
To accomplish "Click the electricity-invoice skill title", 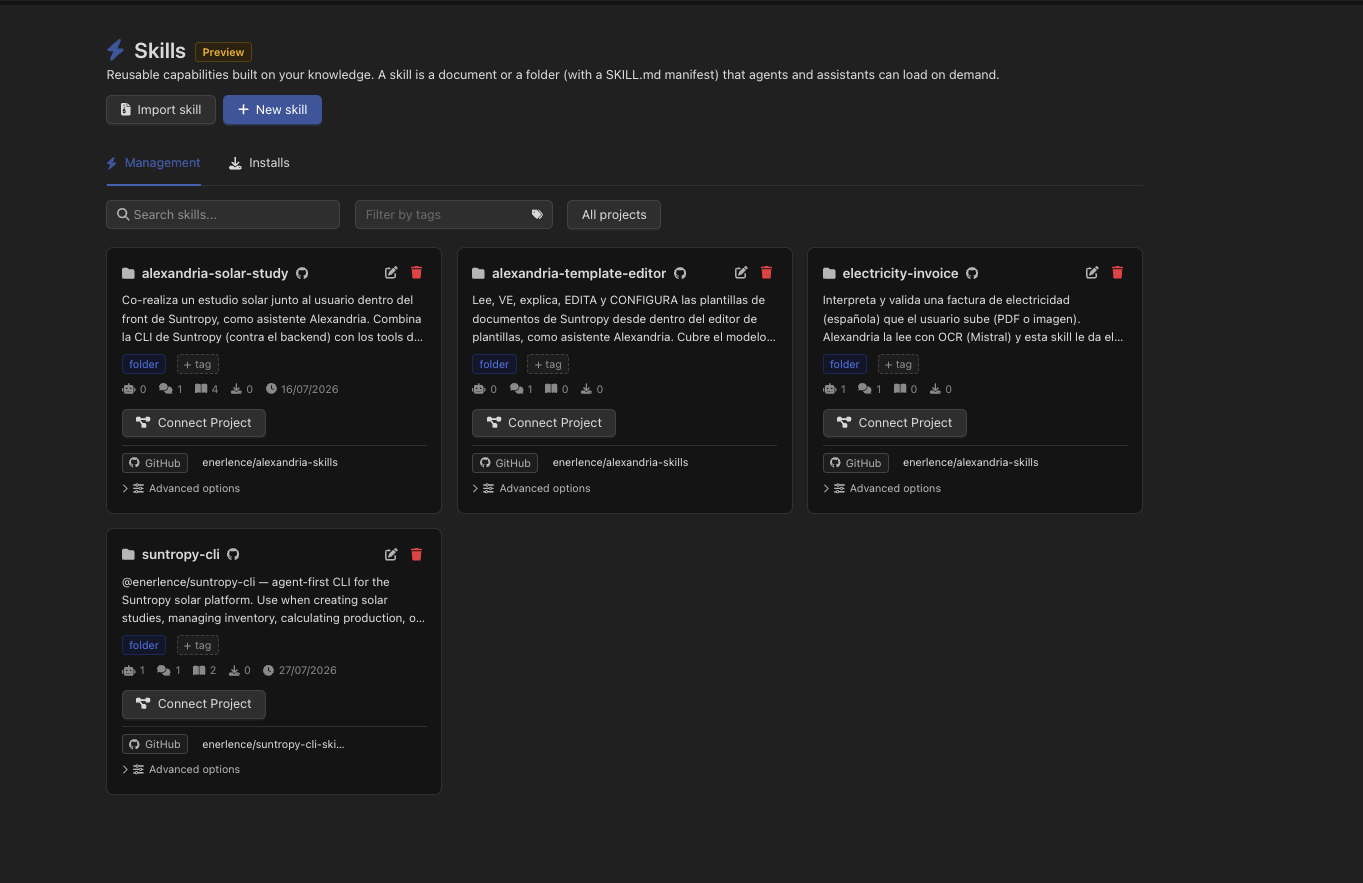I will point(900,273).
